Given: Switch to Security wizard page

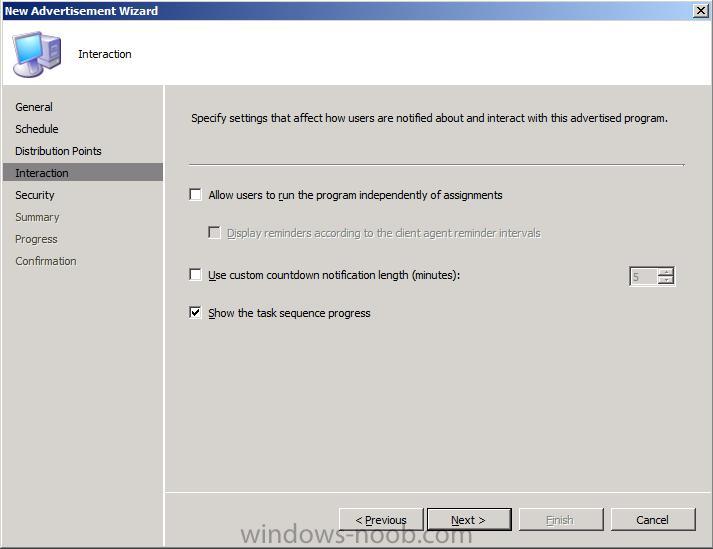Looking at the screenshot, I should pos(35,195).
